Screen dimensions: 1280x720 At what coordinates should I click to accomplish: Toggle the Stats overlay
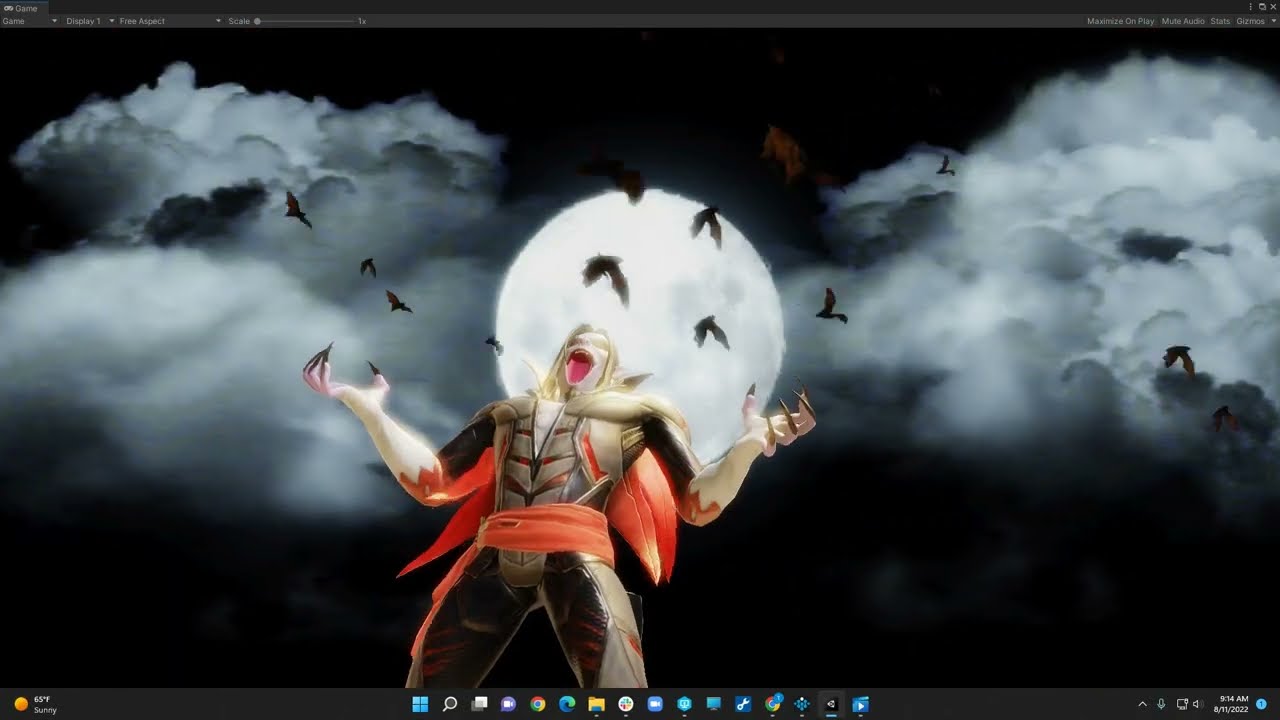[x=1220, y=21]
